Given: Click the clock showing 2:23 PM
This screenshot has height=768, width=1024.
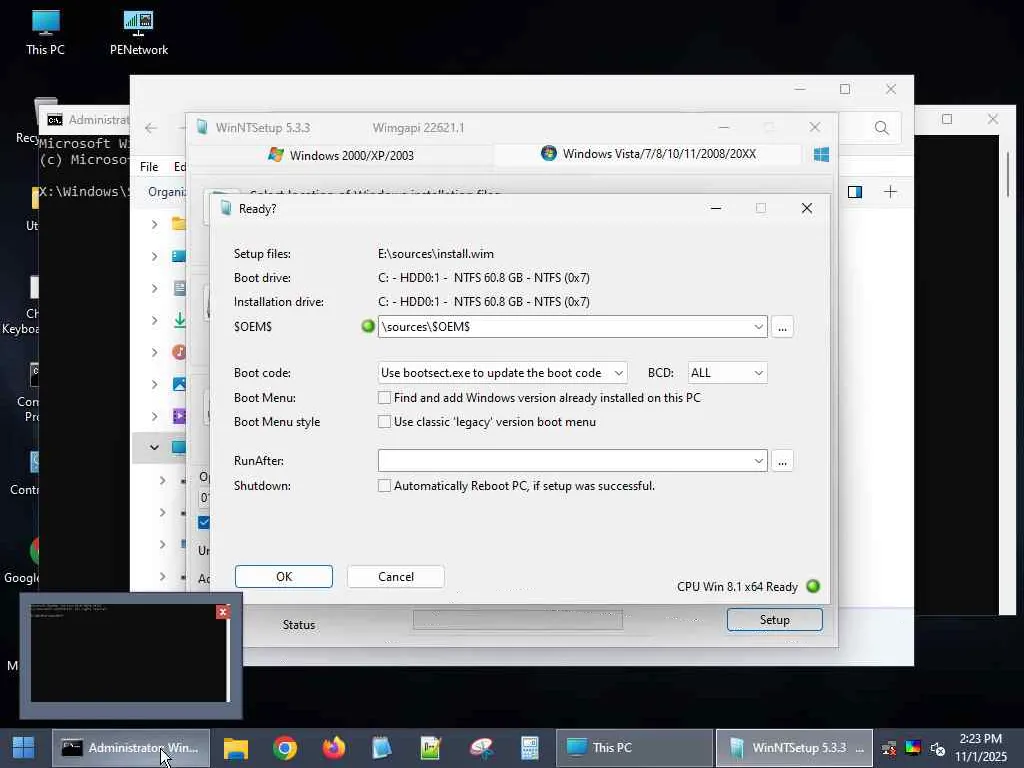Looking at the screenshot, I should [980, 739].
